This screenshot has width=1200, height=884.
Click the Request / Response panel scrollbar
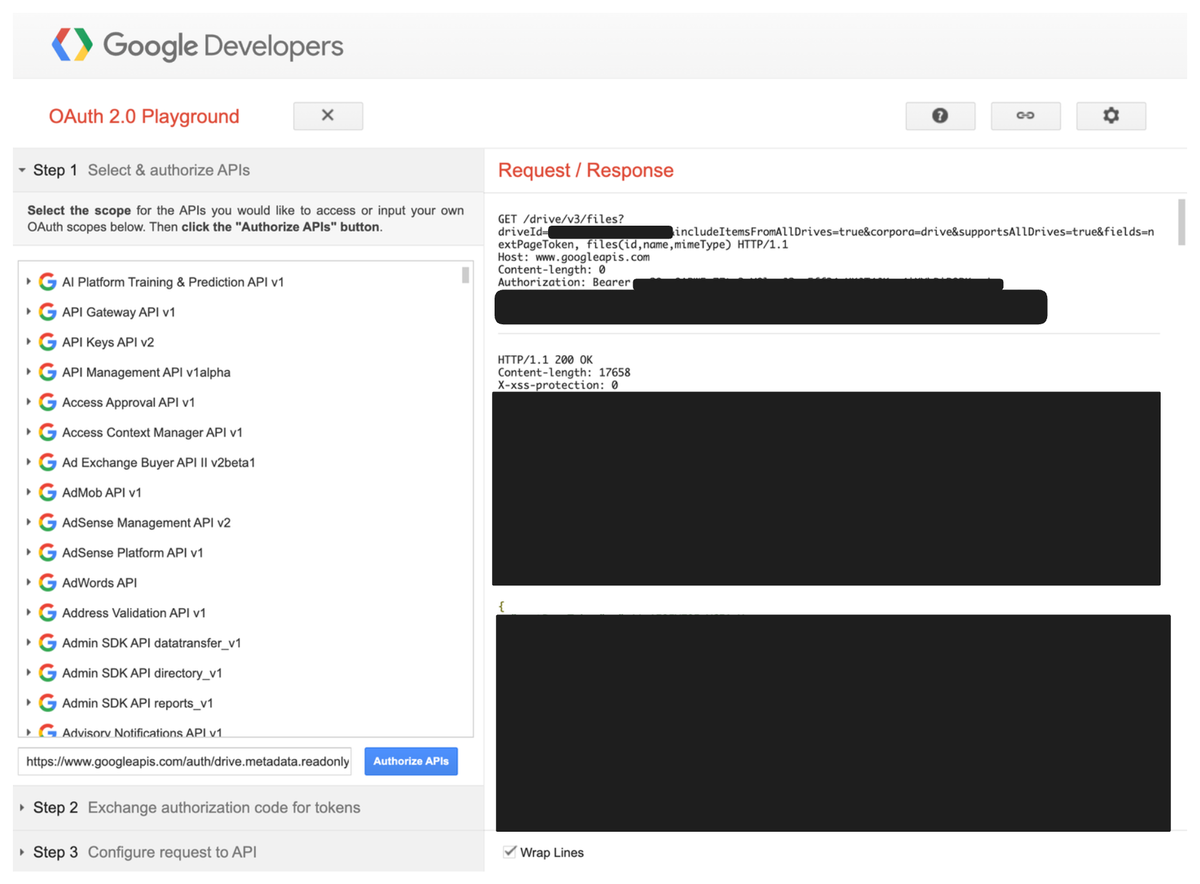[1182, 222]
